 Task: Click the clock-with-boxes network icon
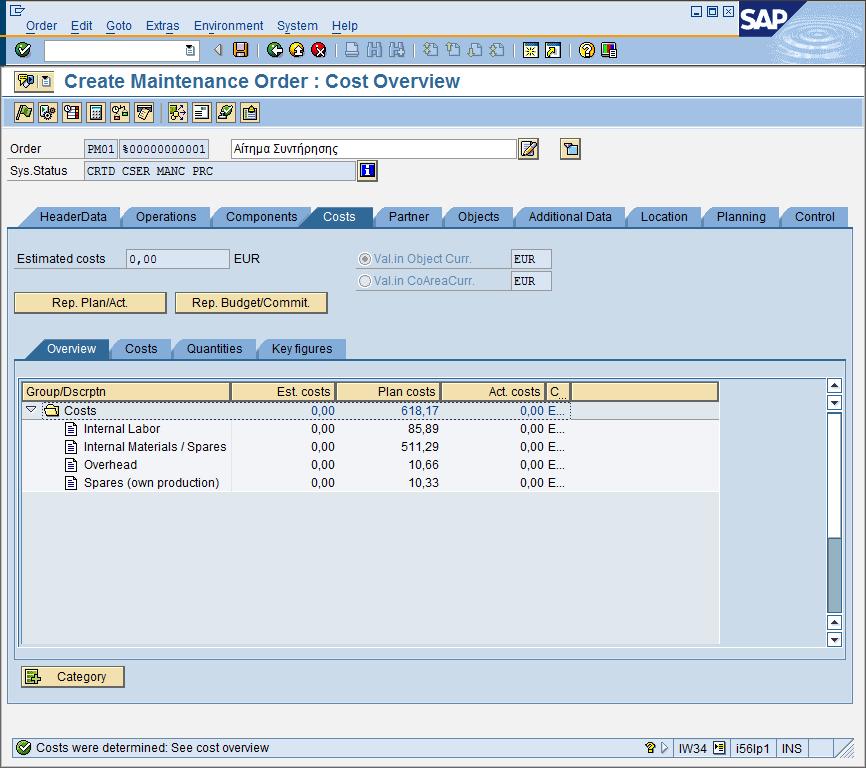coord(120,113)
